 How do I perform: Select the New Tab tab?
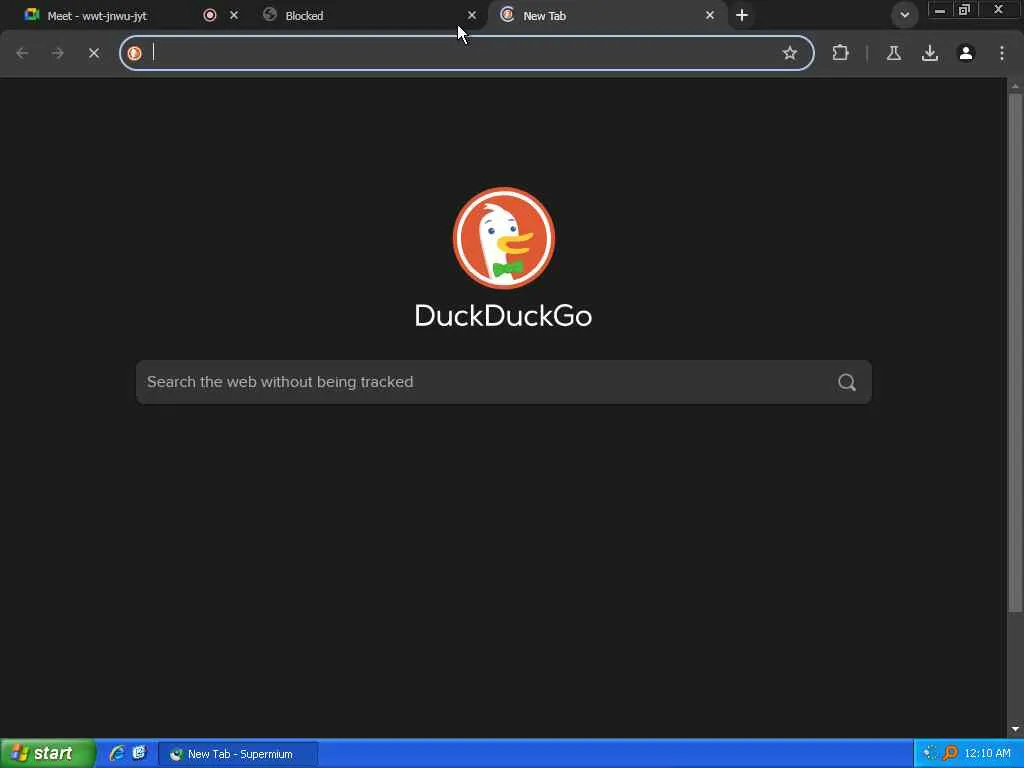607,15
